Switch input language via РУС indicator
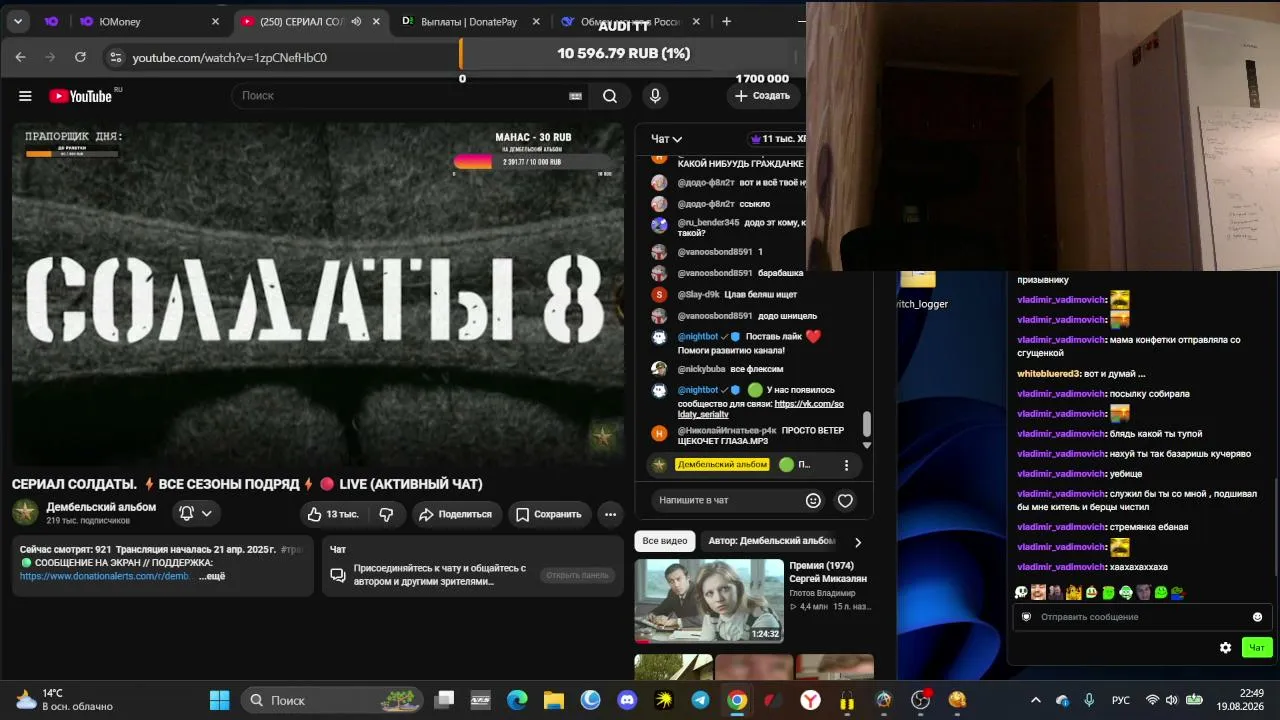The height and width of the screenshot is (720, 1280). pos(1121,700)
